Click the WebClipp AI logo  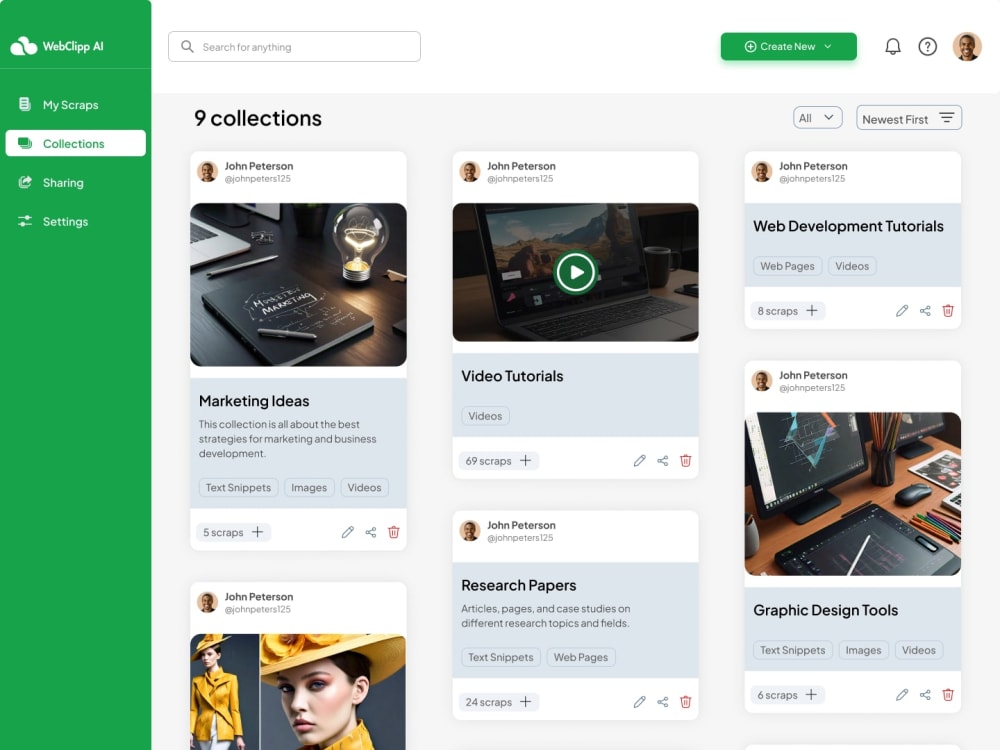57,46
